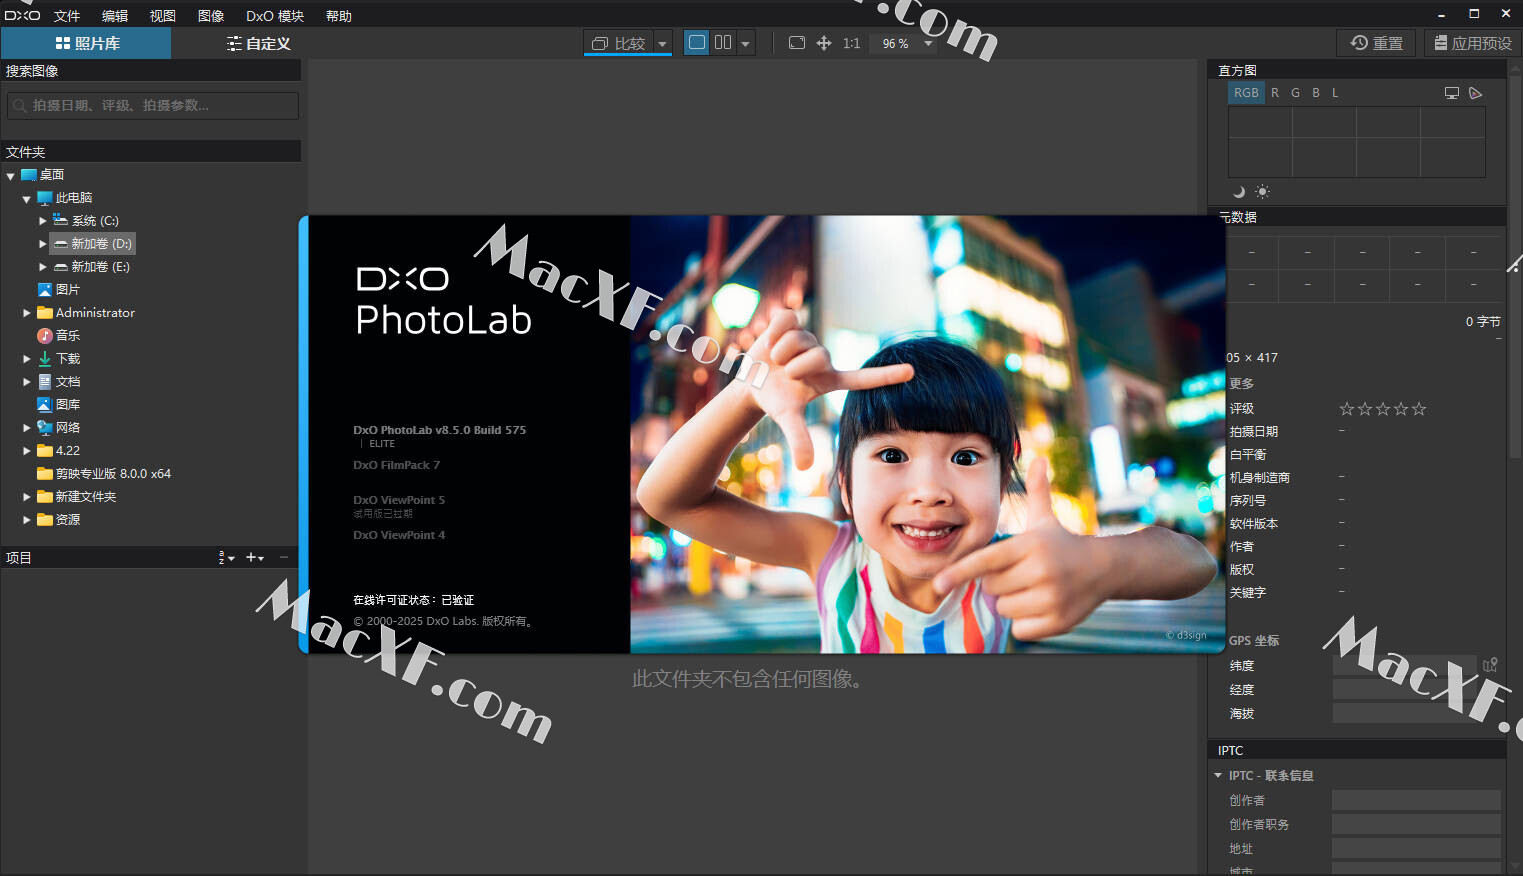The image size is (1523, 876).
Task: Select the 图片 pictures folder icon
Action: pos(45,289)
